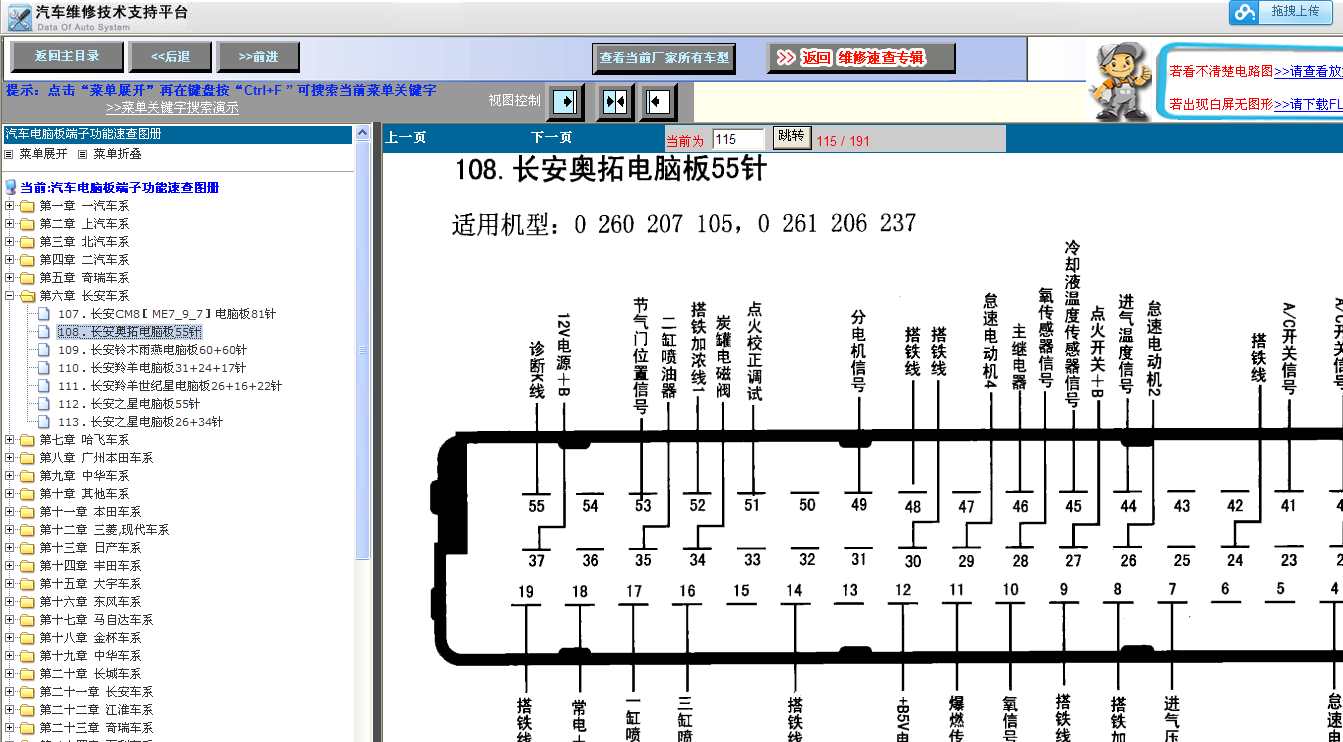Select 第十二章 三菱,现代车系 chapter
Image resolution: width=1343 pixels, height=742 pixels.
(x=104, y=530)
